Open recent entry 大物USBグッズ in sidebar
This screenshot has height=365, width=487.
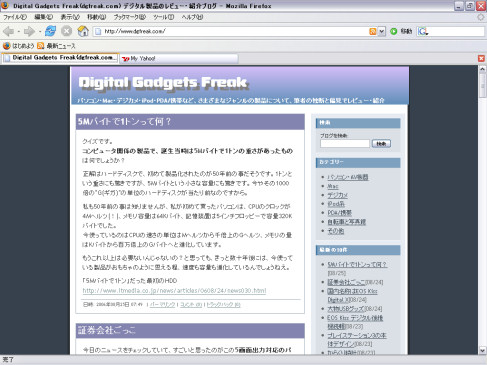point(346,309)
